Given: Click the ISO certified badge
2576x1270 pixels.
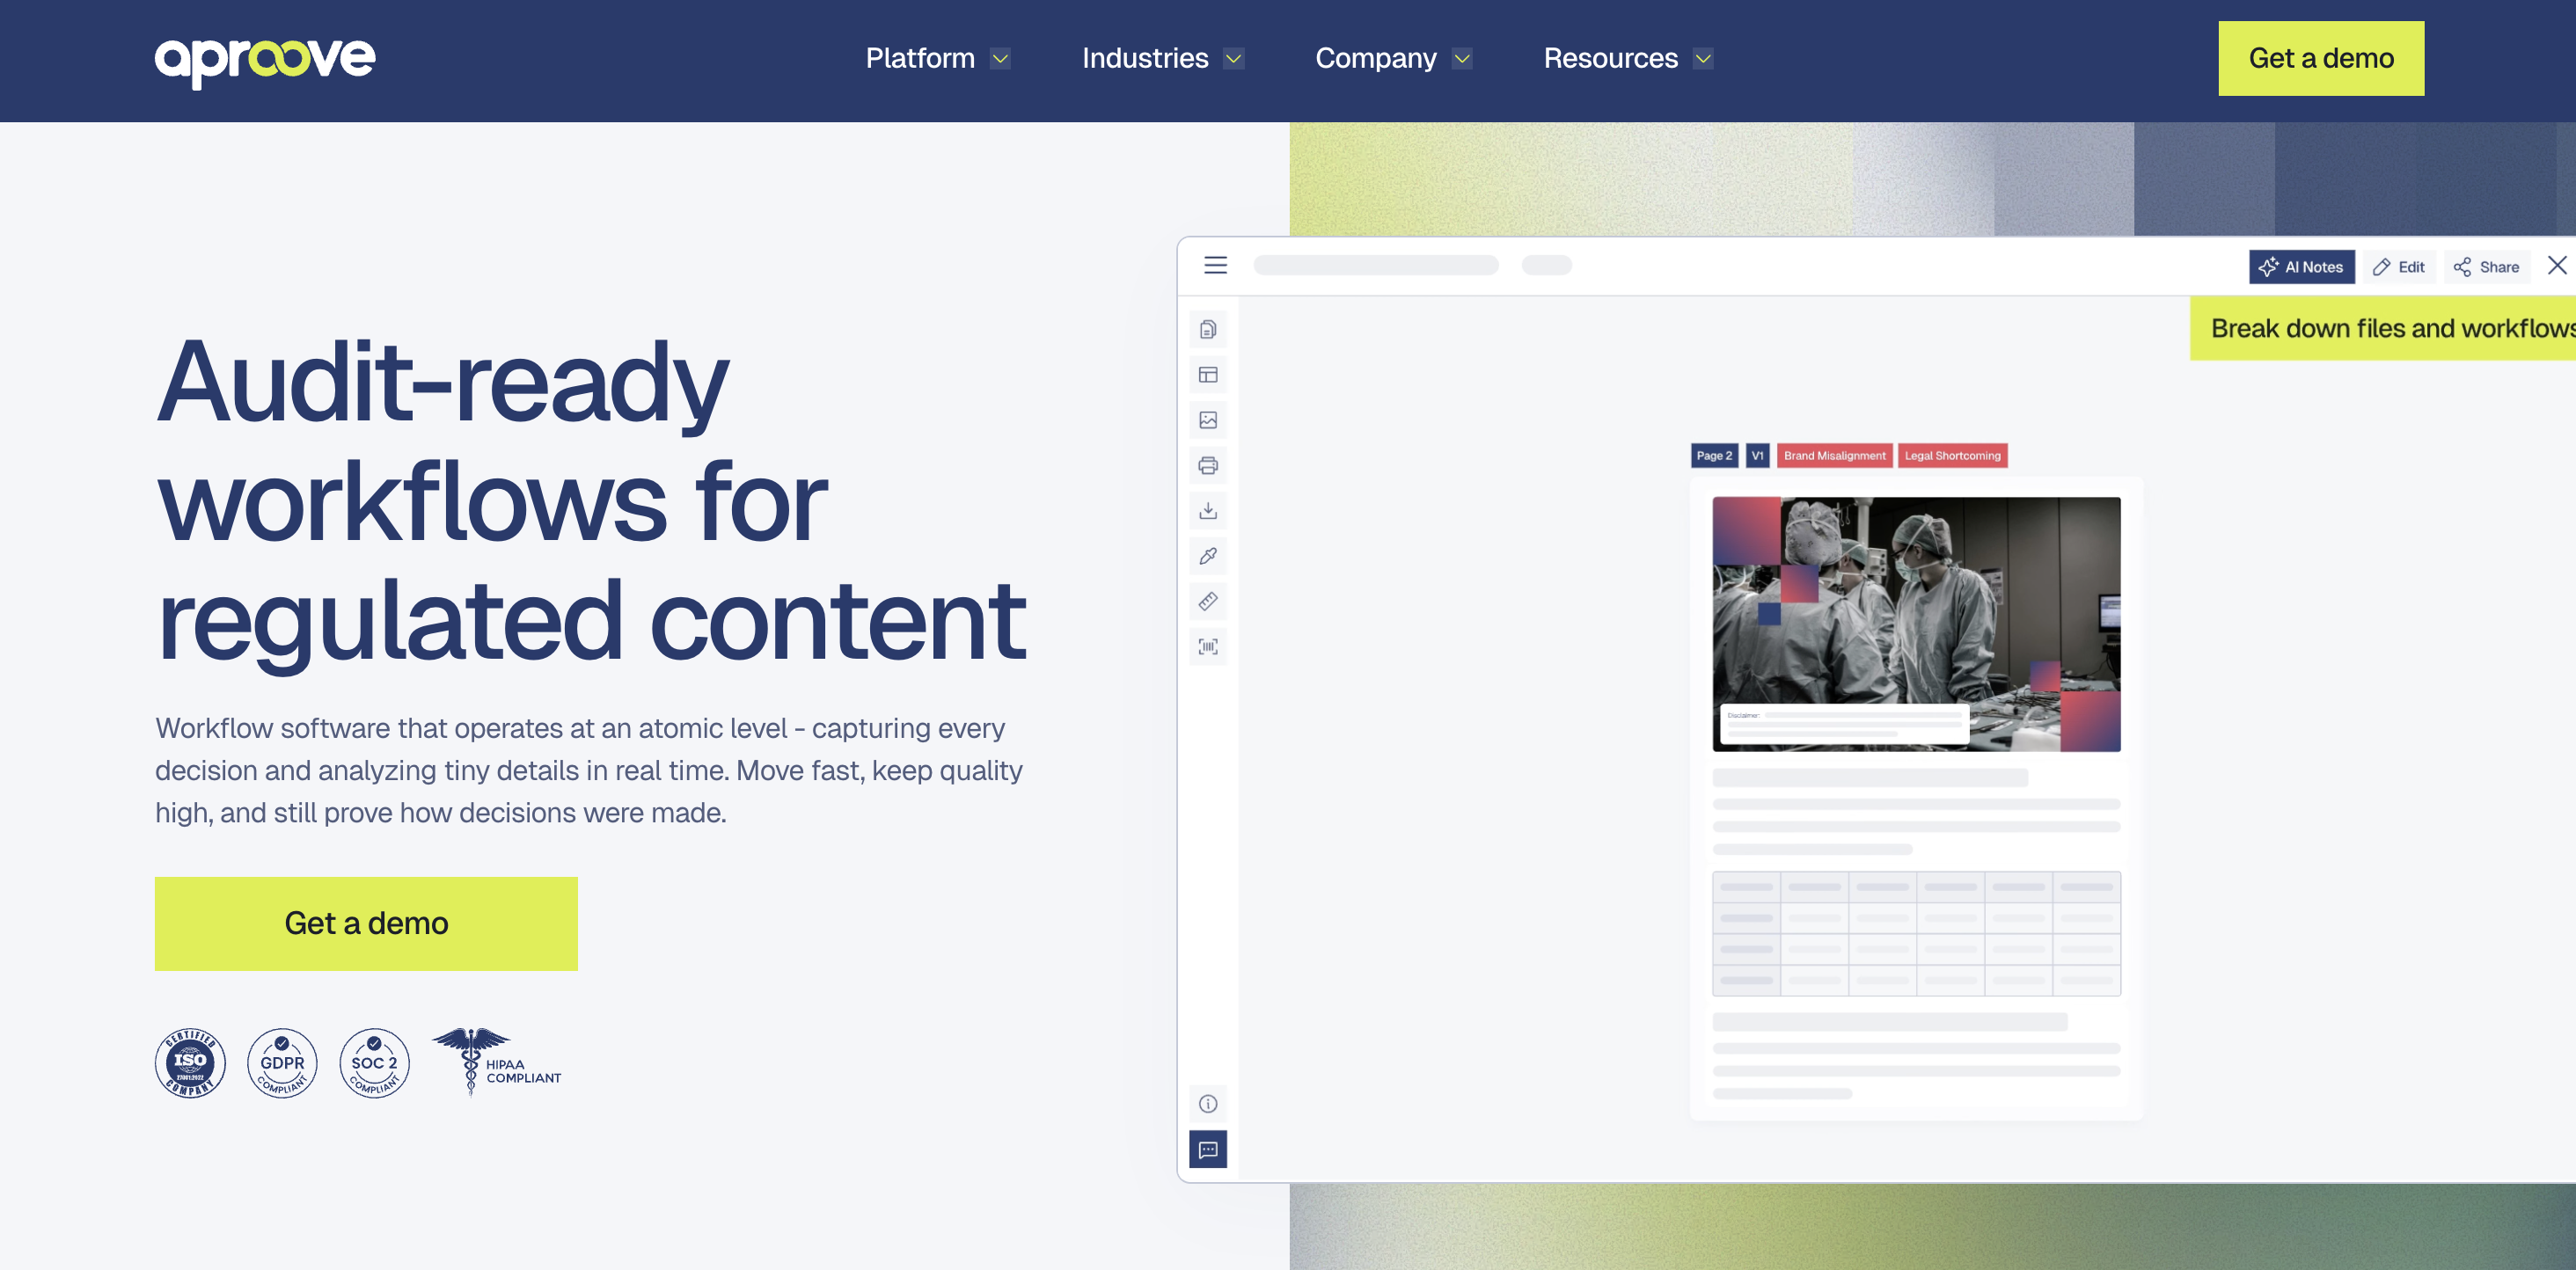Looking at the screenshot, I should 190,1063.
